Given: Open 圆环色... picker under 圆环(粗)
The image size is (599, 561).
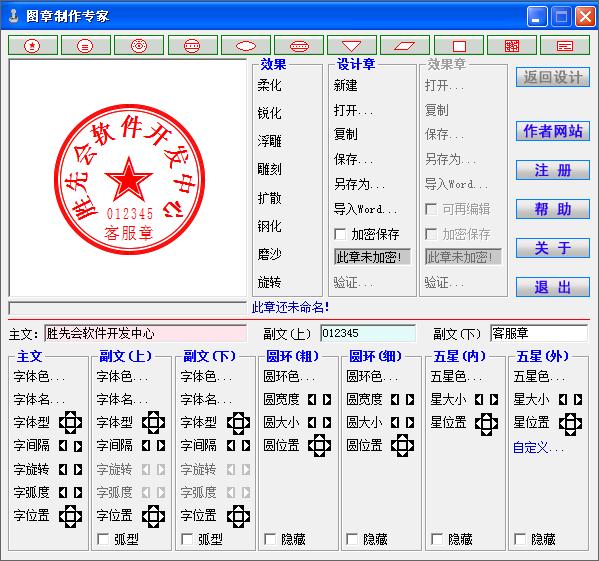Looking at the screenshot, I should 289,377.
